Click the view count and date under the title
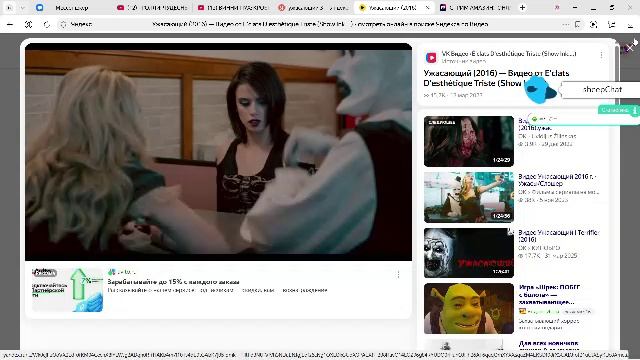The width and height of the screenshot is (640, 360). coord(453,95)
